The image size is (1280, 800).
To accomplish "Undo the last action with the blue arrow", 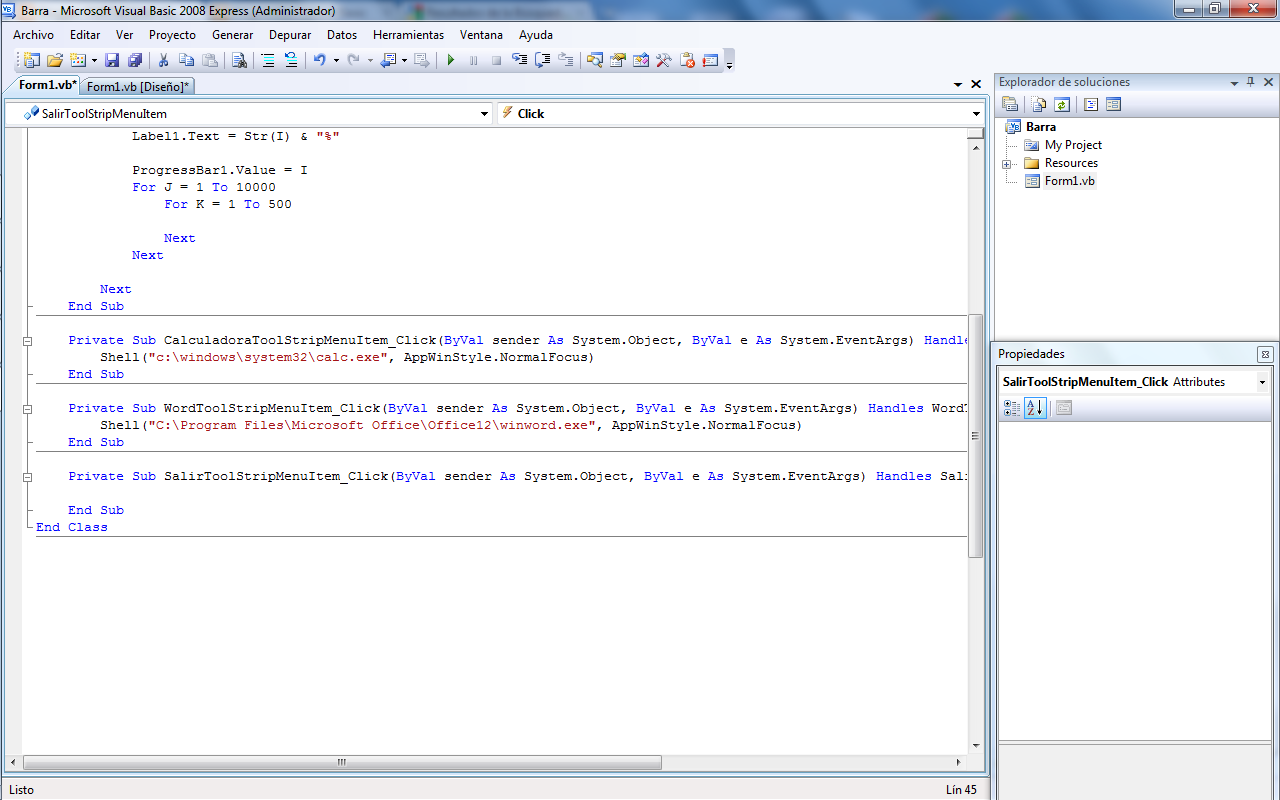I will [320, 60].
